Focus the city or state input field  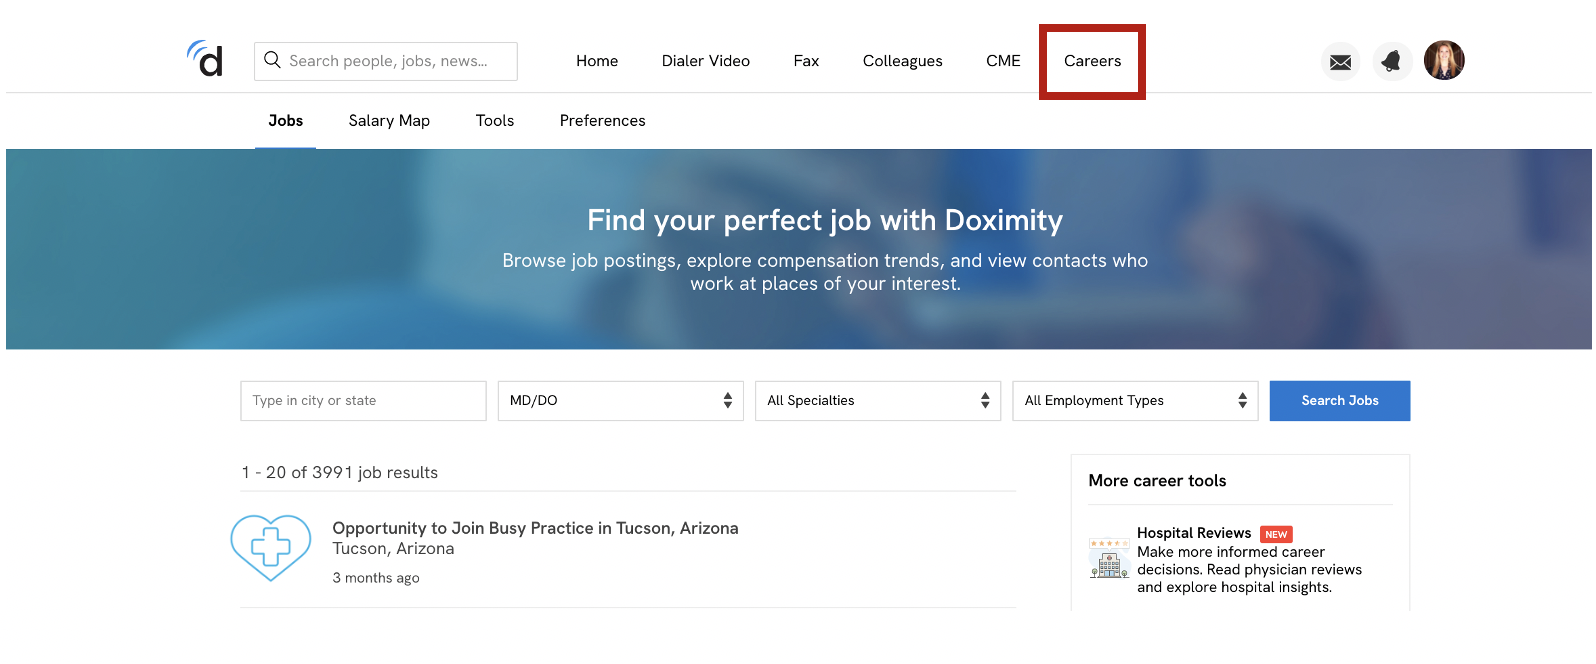[363, 401]
